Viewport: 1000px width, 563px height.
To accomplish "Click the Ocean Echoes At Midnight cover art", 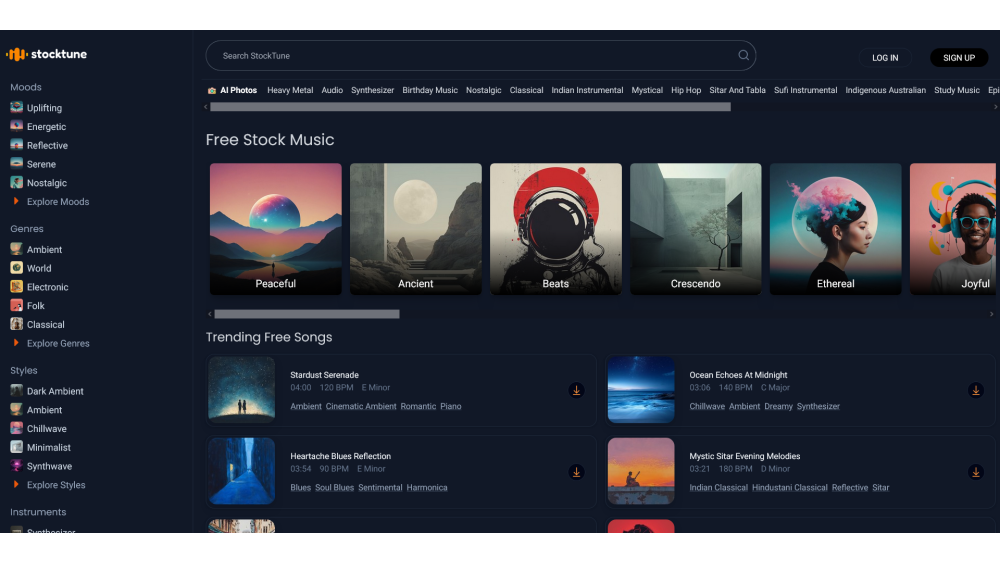I will point(641,390).
